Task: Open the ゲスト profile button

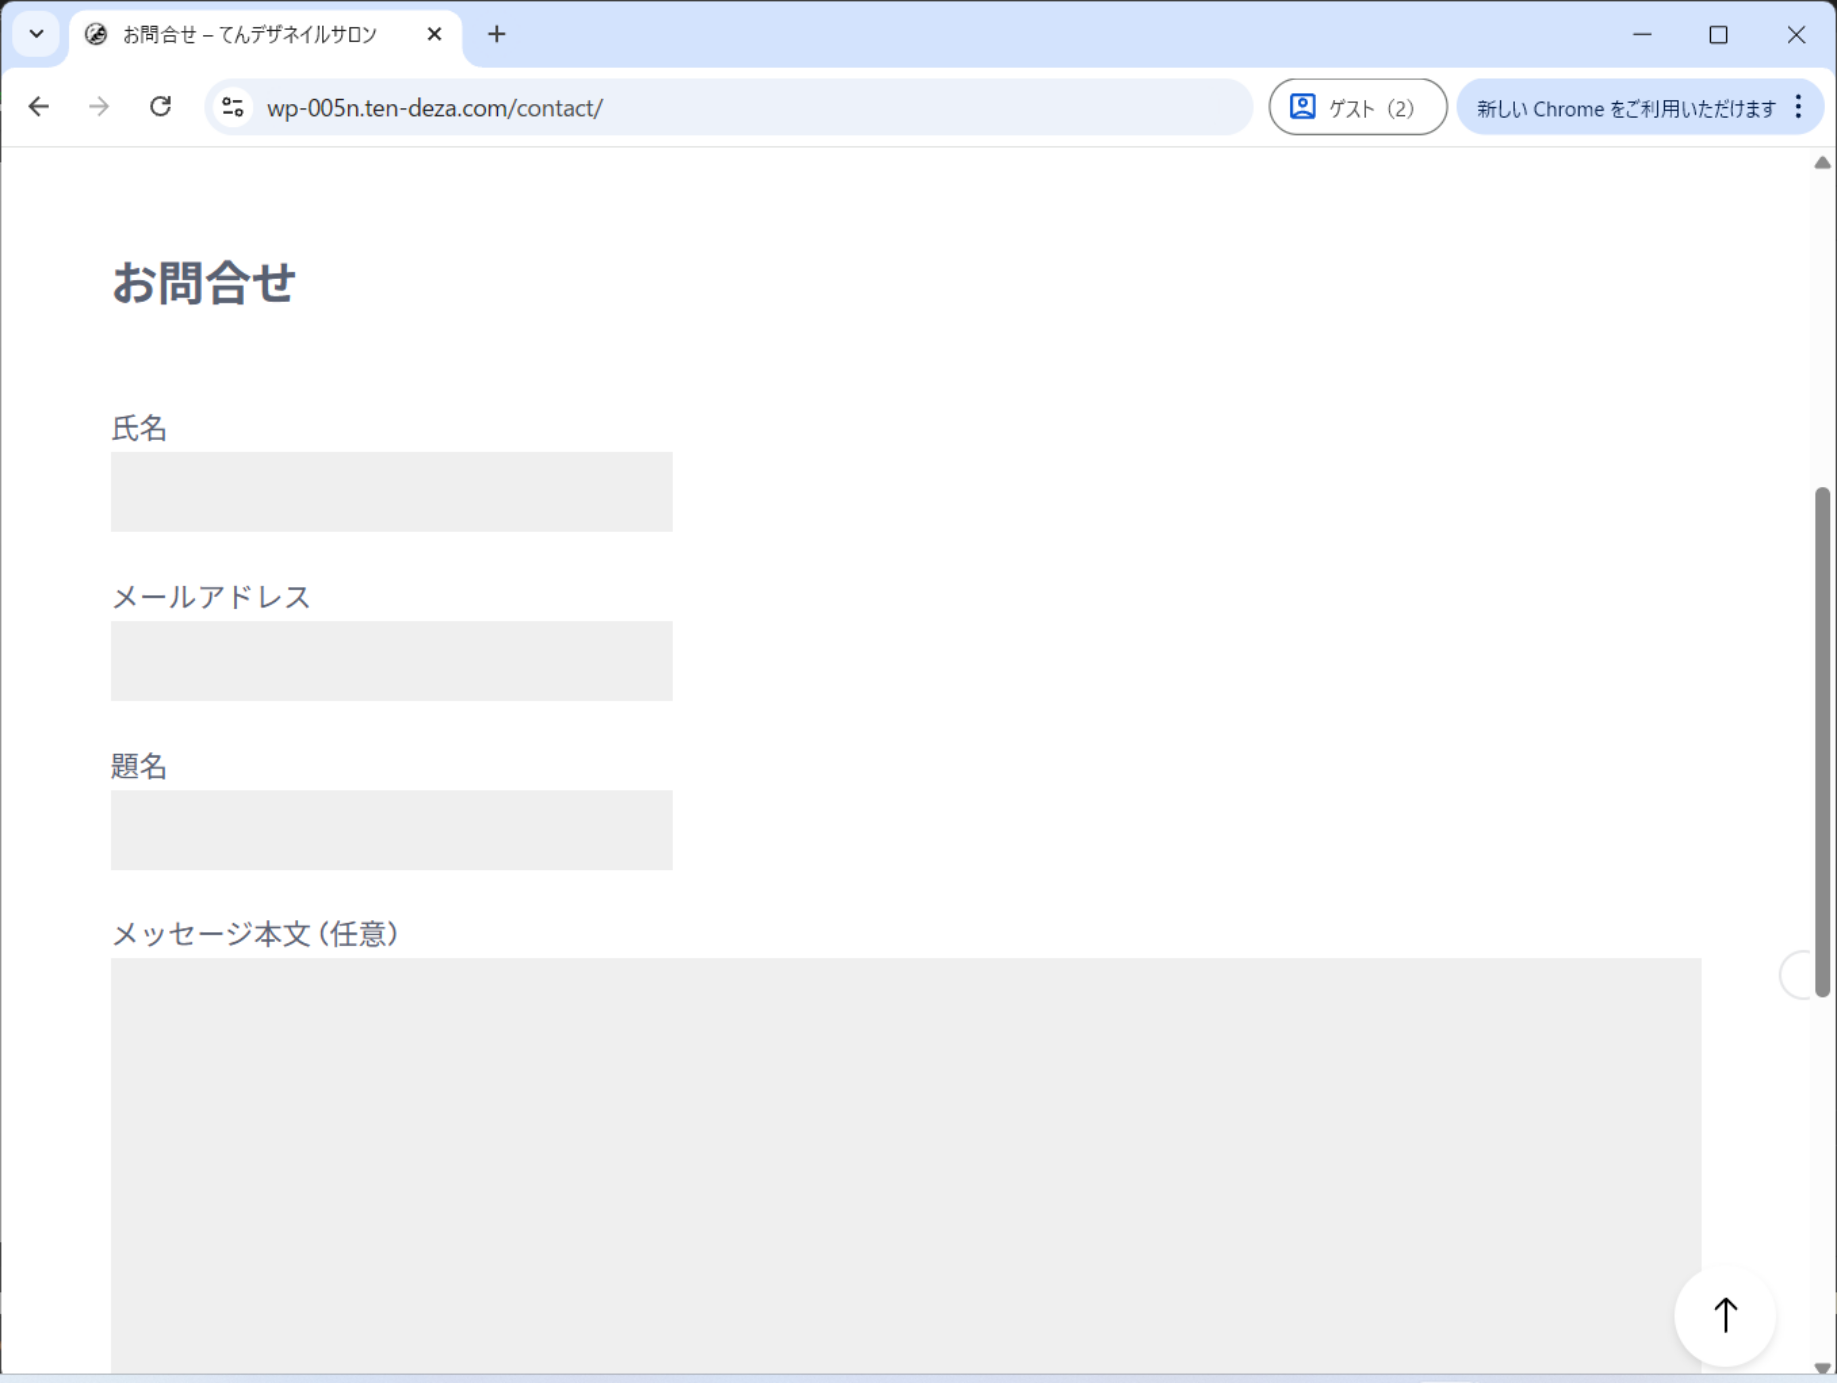Action: 1356,107
